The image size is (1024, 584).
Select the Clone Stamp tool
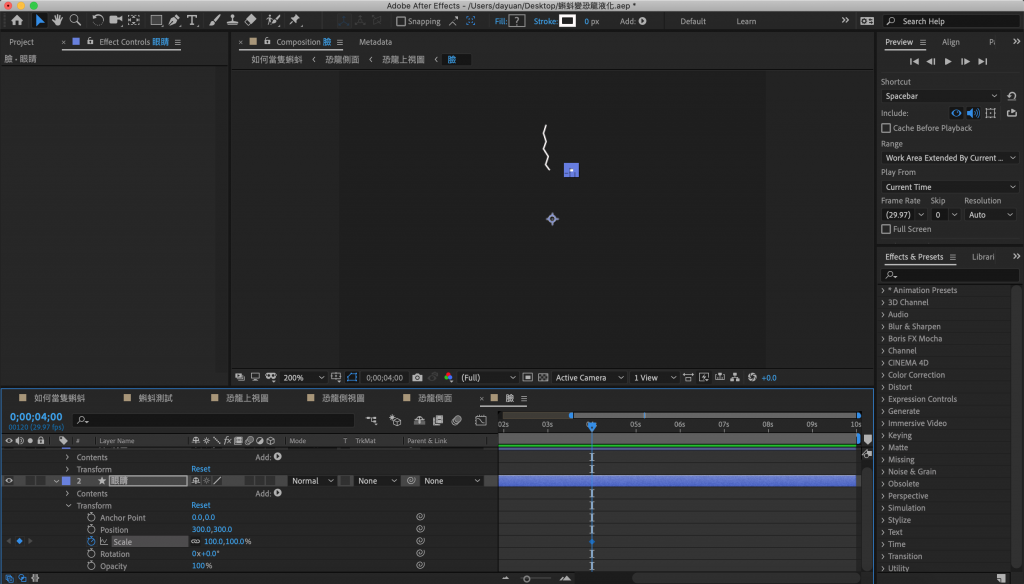(x=232, y=20)
